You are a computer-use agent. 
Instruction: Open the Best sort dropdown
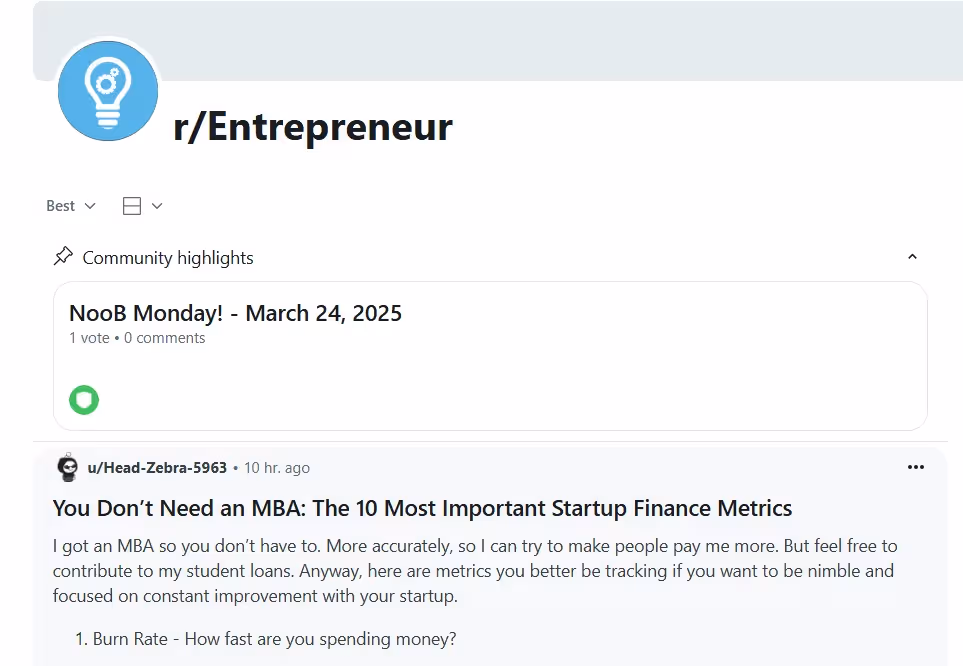(x=71, y=206)
